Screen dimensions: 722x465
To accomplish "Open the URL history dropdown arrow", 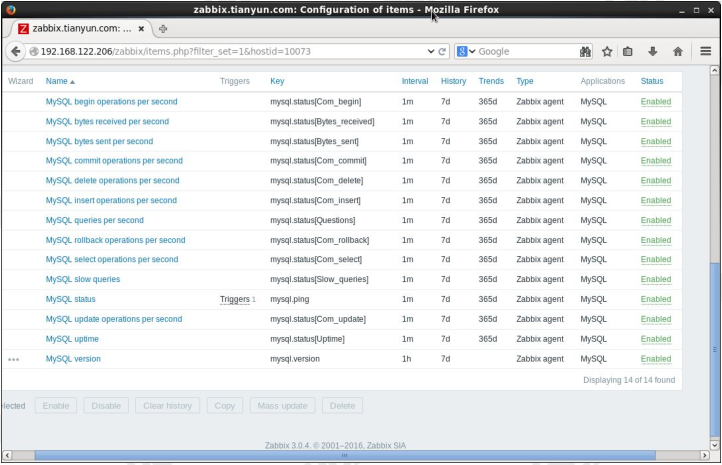I will click(431, 52).
